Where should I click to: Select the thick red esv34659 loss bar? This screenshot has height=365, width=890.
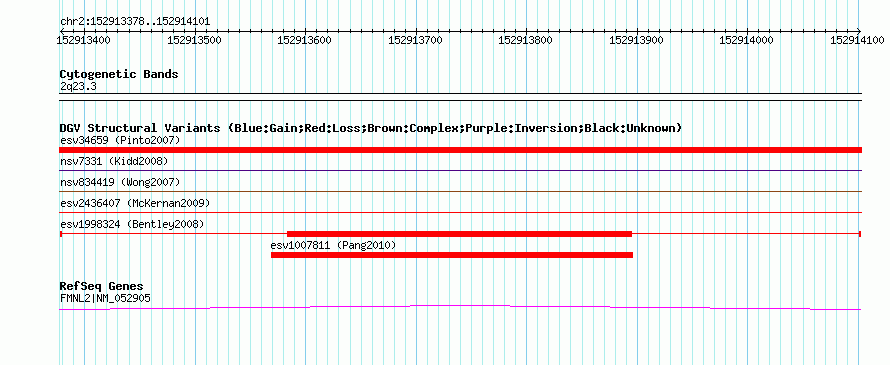(x=460, y=150)
